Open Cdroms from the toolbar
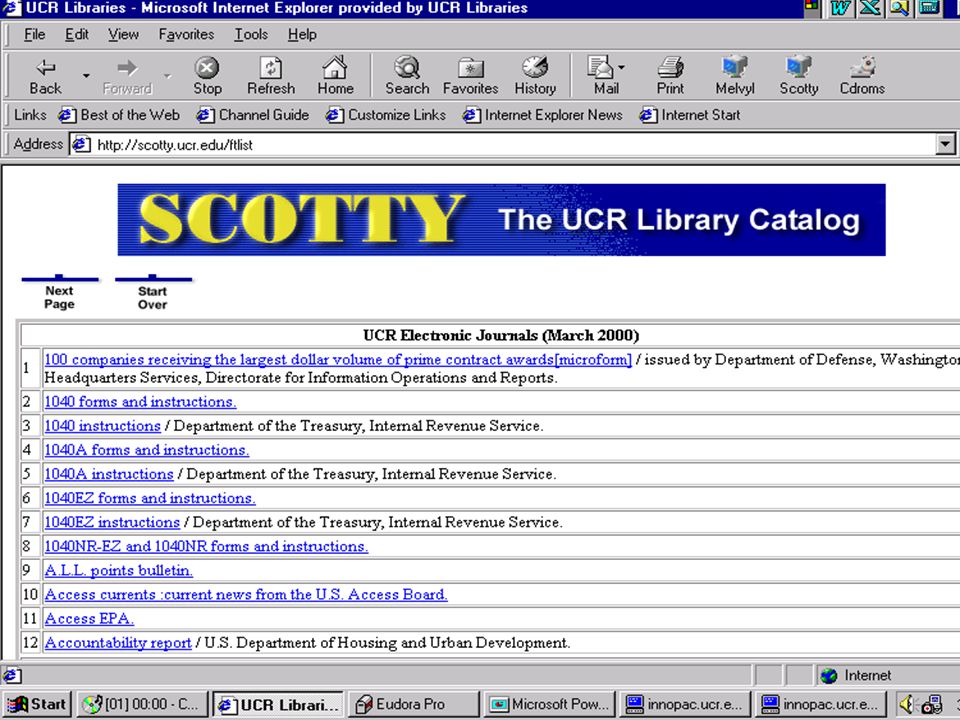 coord(862,76)
